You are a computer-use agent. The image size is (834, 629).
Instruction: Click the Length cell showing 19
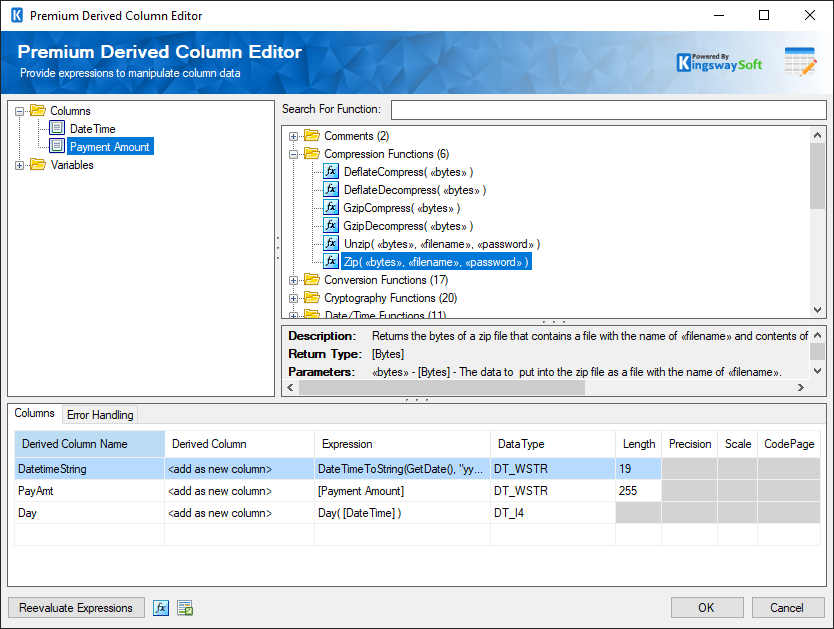(x=638, y=469)
